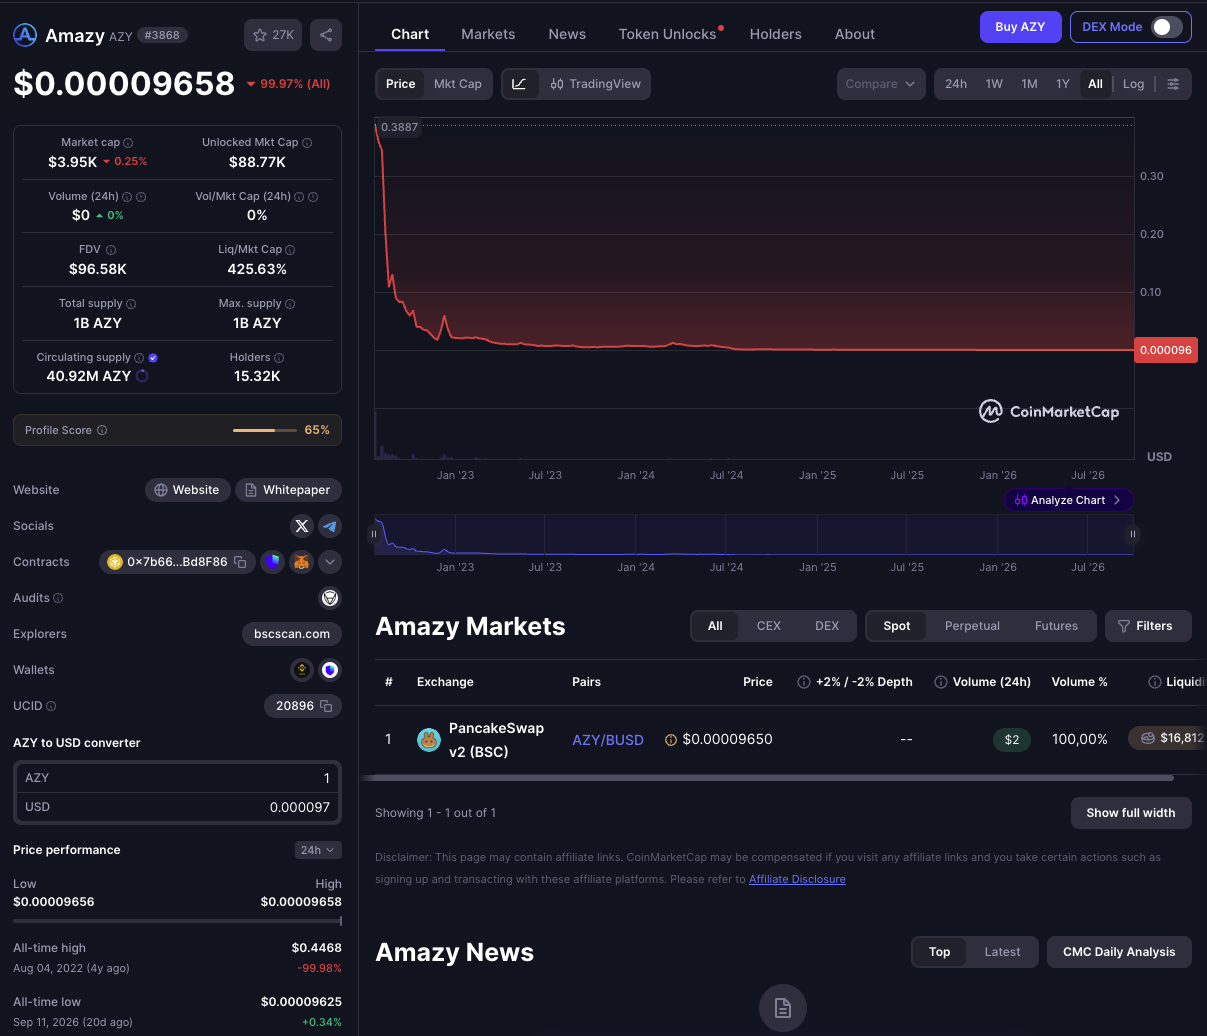Viewport: 1207px width, 1036px height.
Task: Open the About tab
Action: (x=855, y=34)
